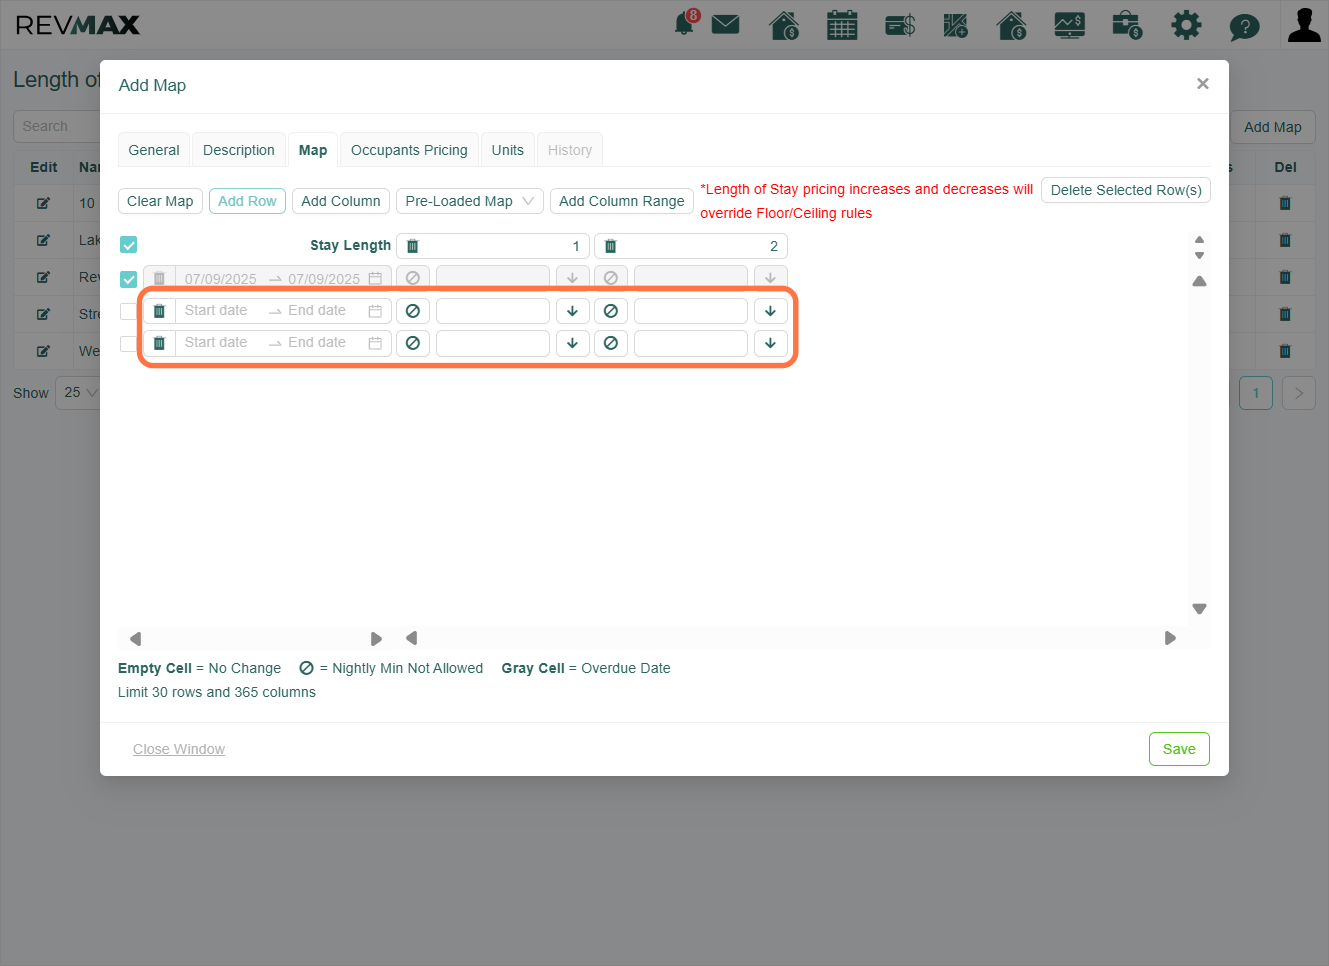Viewport: 1329px width, 966px height.
Task: Click trash icon on second empty date row
Action: tap(159, 343)
